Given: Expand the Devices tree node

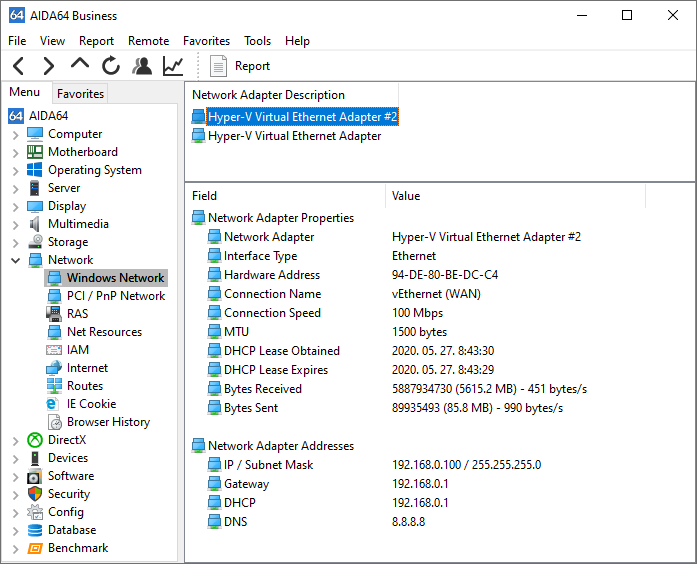Looking at the screenshot, I should tap(16, 459).
